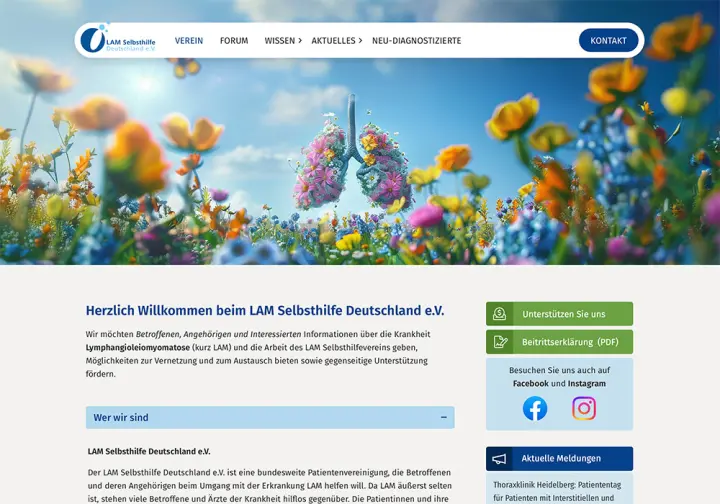Open the VEREIN menu item
Screen dimensions: 720x504
pyautogui.click(x=189, y=40)
